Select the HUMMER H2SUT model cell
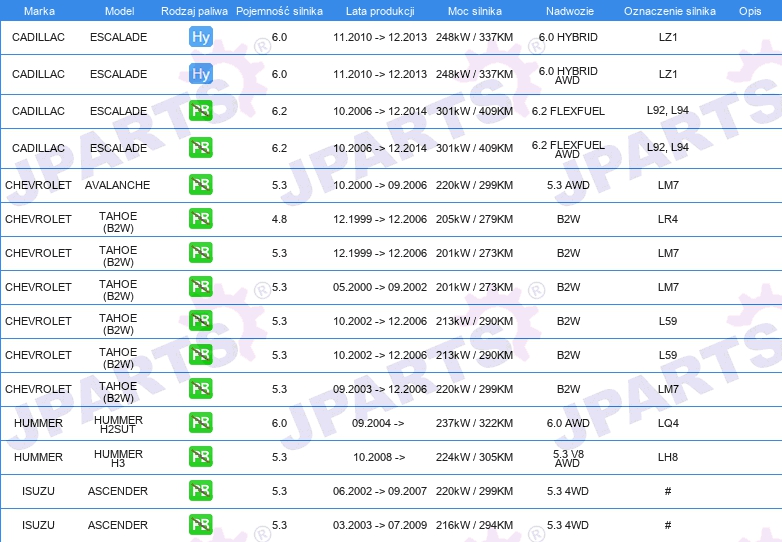This screenshot has height=542, width=782. (x=118, y=424)
